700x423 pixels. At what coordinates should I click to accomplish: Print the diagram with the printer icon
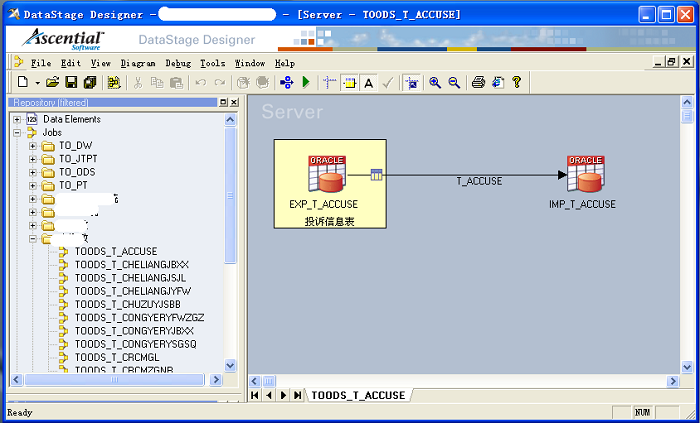point(478,83)
